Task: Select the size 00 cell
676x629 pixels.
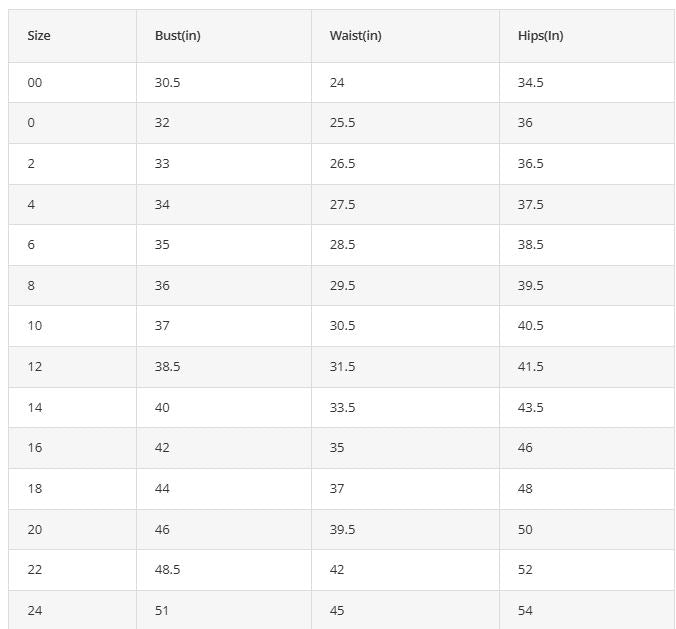Action: click(35, 83)
